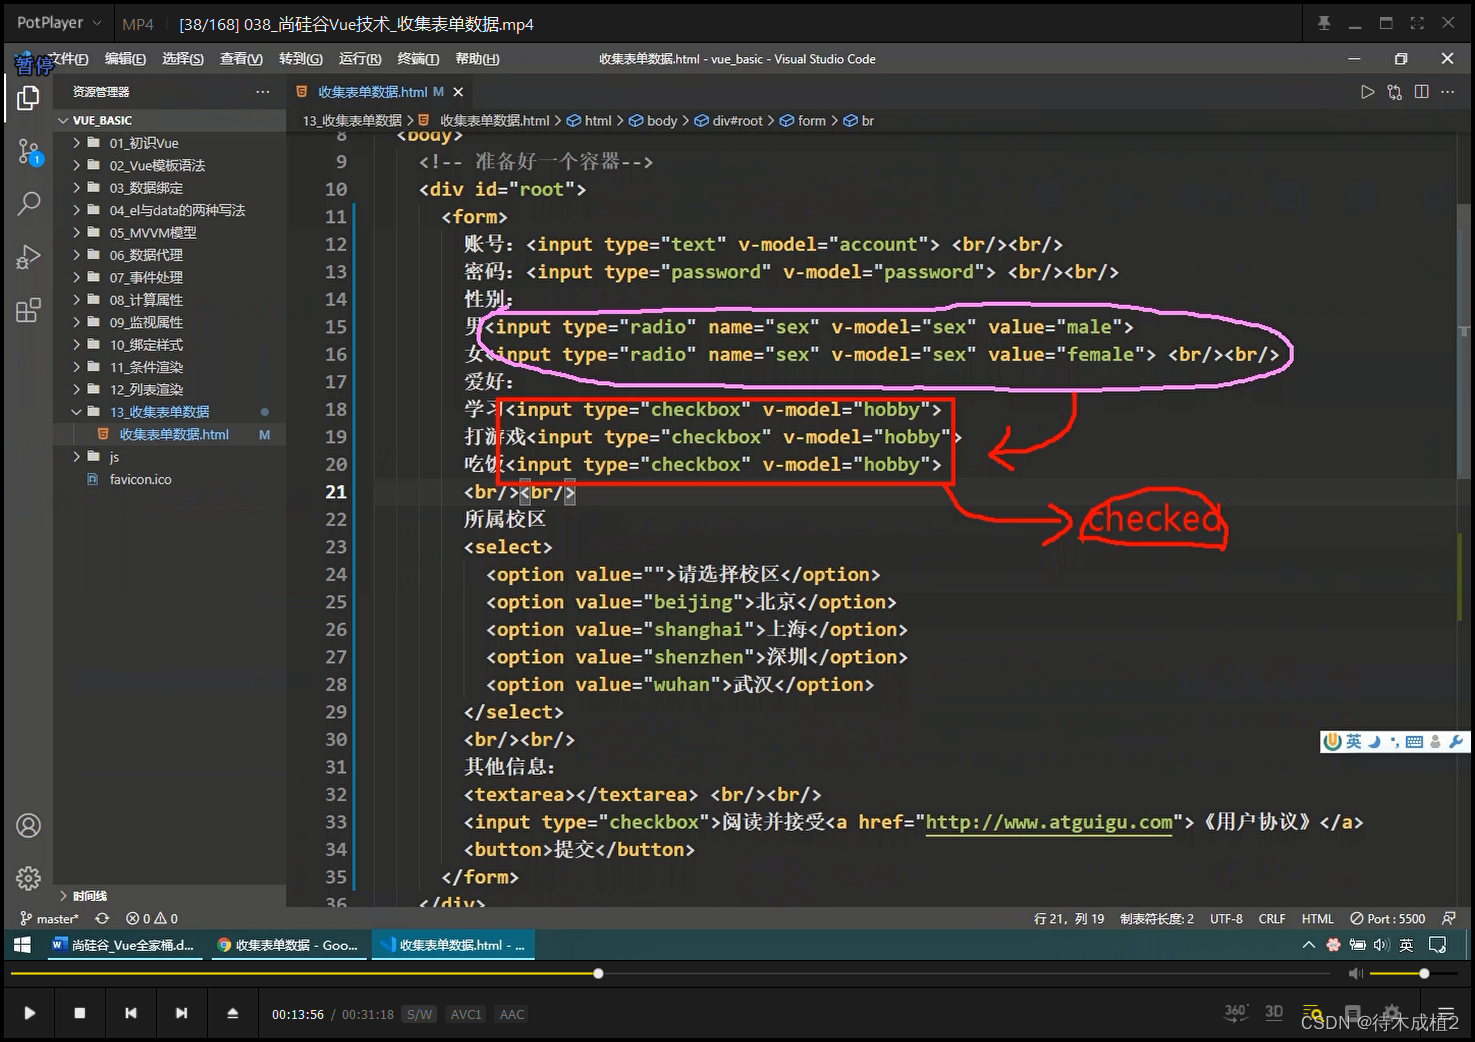Switch to the Word document taskbar item
This screenshot has width=1475, height=1042.
point(123,945)
